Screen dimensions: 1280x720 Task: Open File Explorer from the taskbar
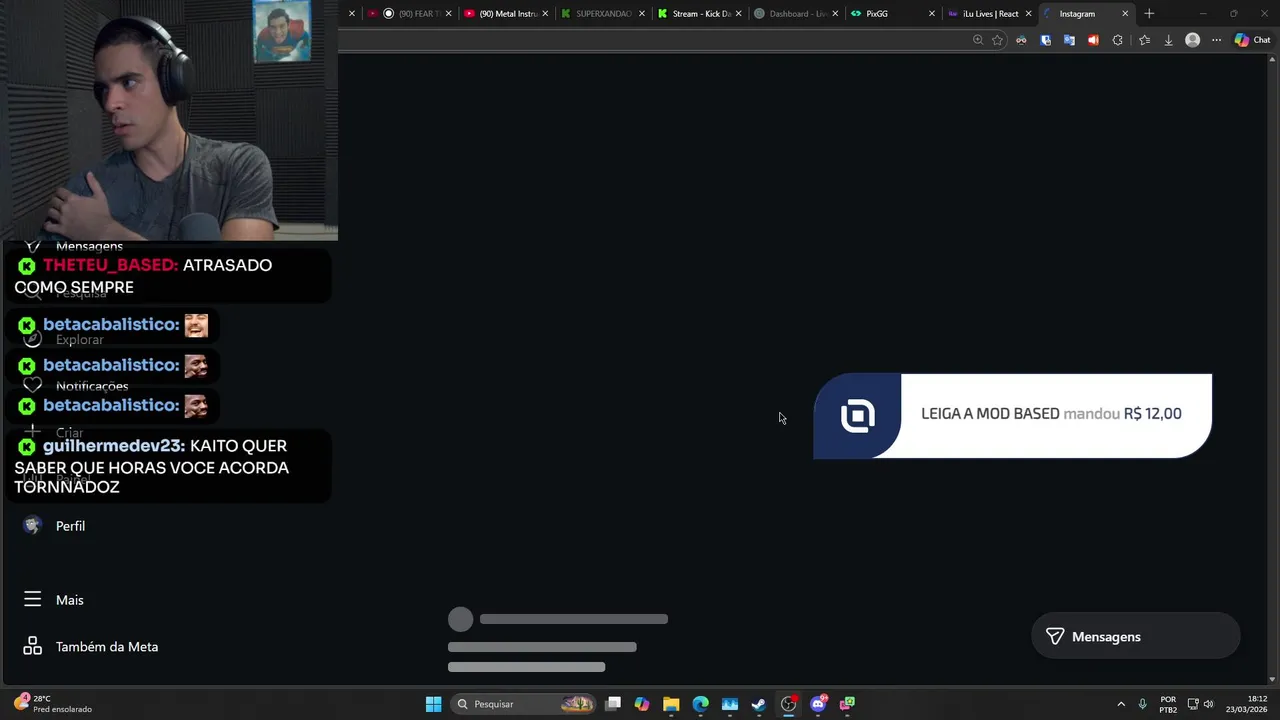point(671,704)
